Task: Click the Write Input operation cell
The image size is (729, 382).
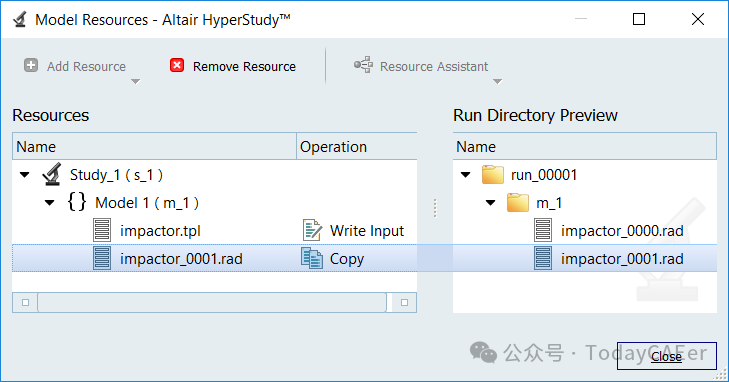Action: click(x=357, y=231)
